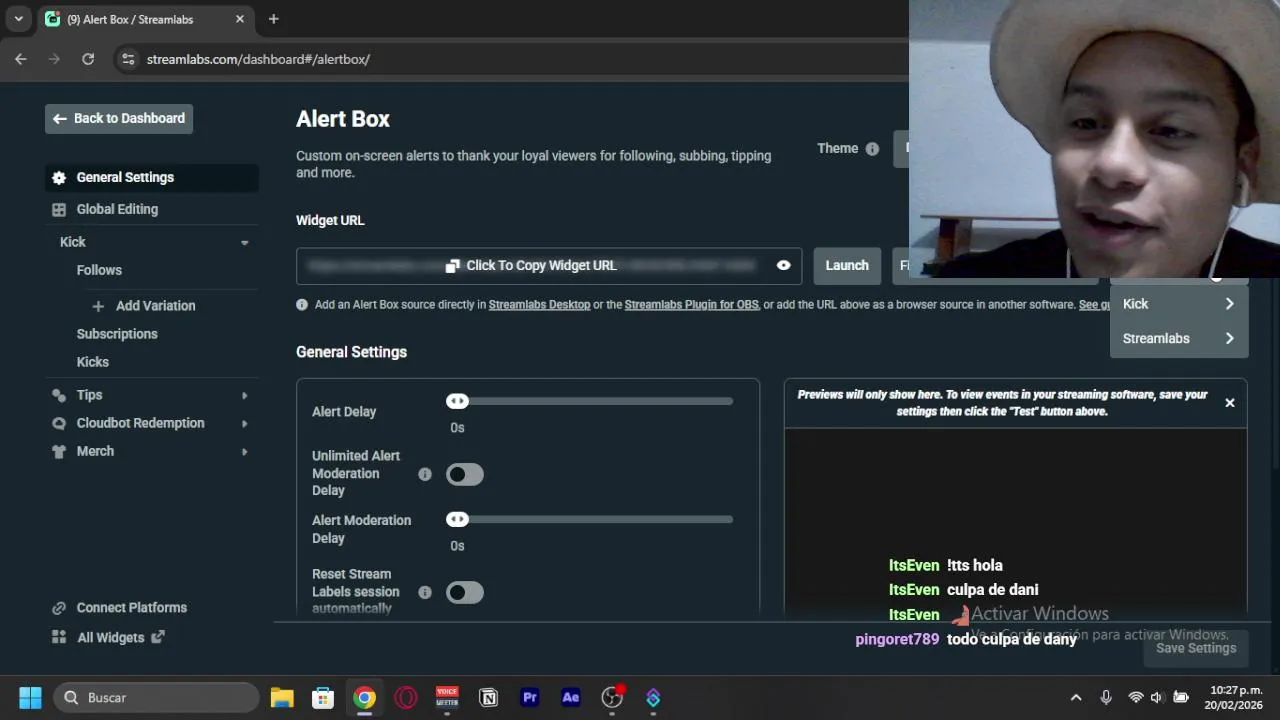
Task: Click the All Widgets grid icon
Action: (x=59, y=638)
